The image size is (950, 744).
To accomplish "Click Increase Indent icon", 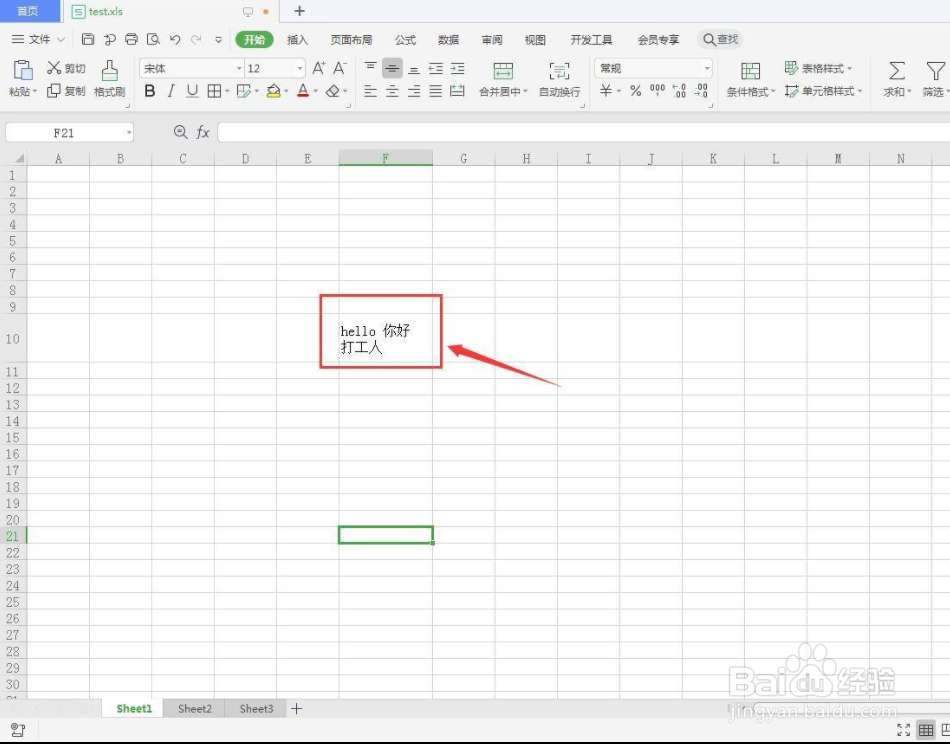I will click(457, 68).
